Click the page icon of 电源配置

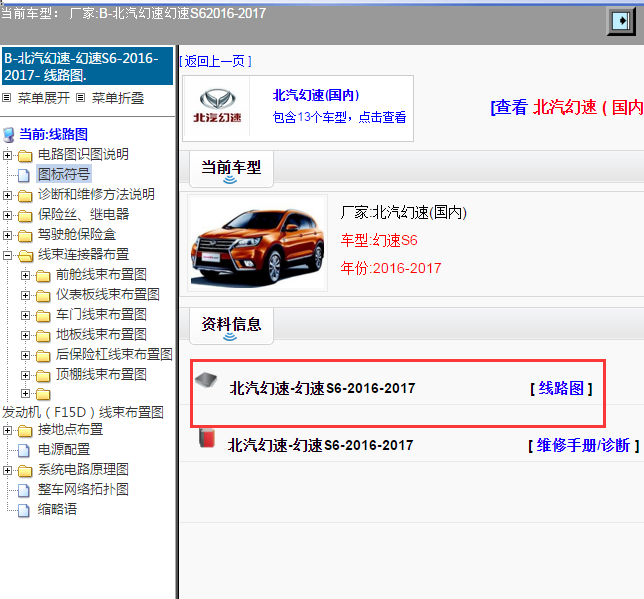coord(24,450)
